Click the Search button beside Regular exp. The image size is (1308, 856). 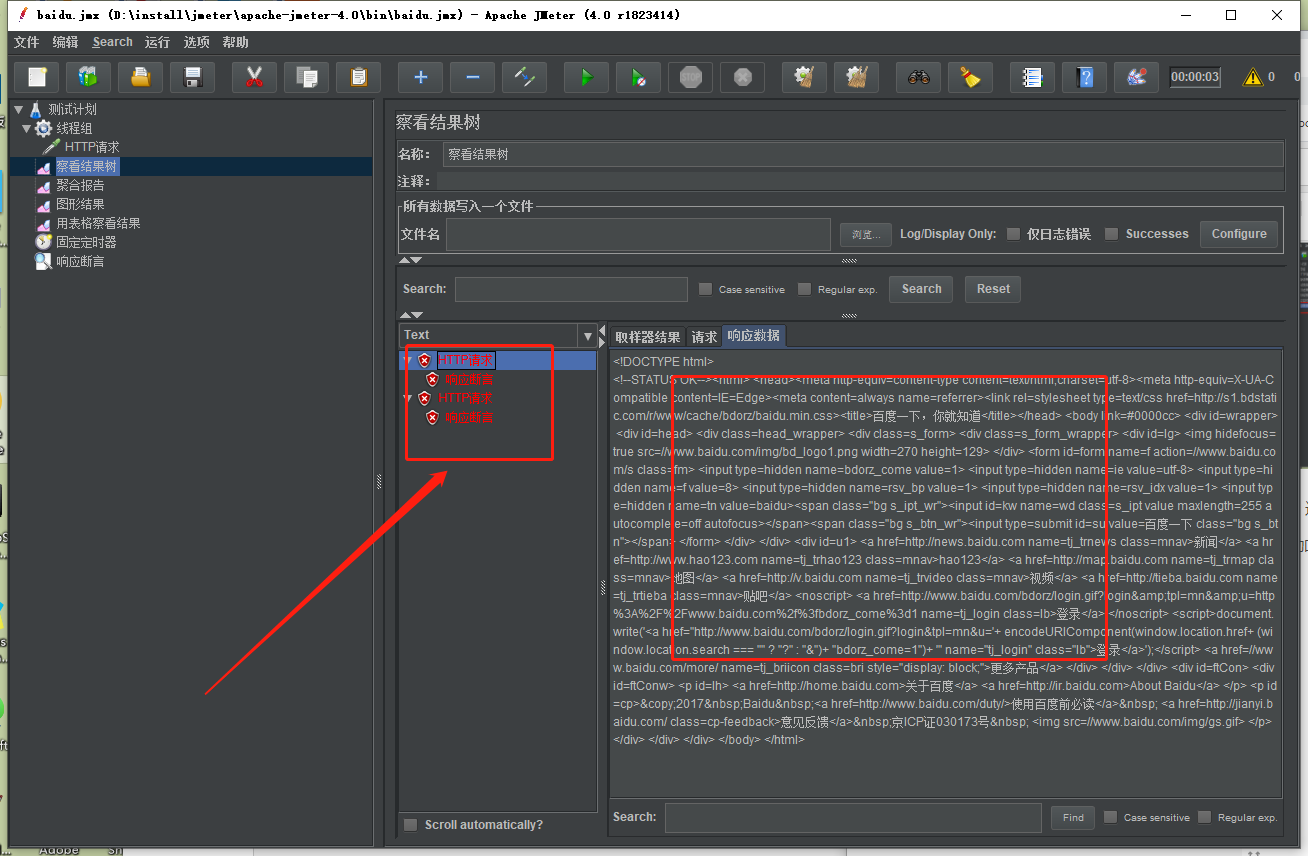click(x=921, y=289)
